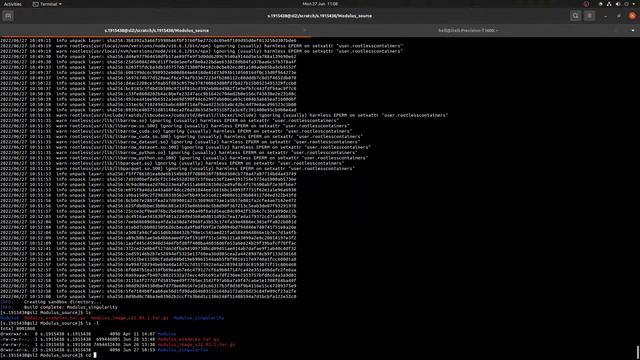Click the warn line for libparquet.so.500
This screenshot has width=640, height=360.
click(x=177, y=169)
